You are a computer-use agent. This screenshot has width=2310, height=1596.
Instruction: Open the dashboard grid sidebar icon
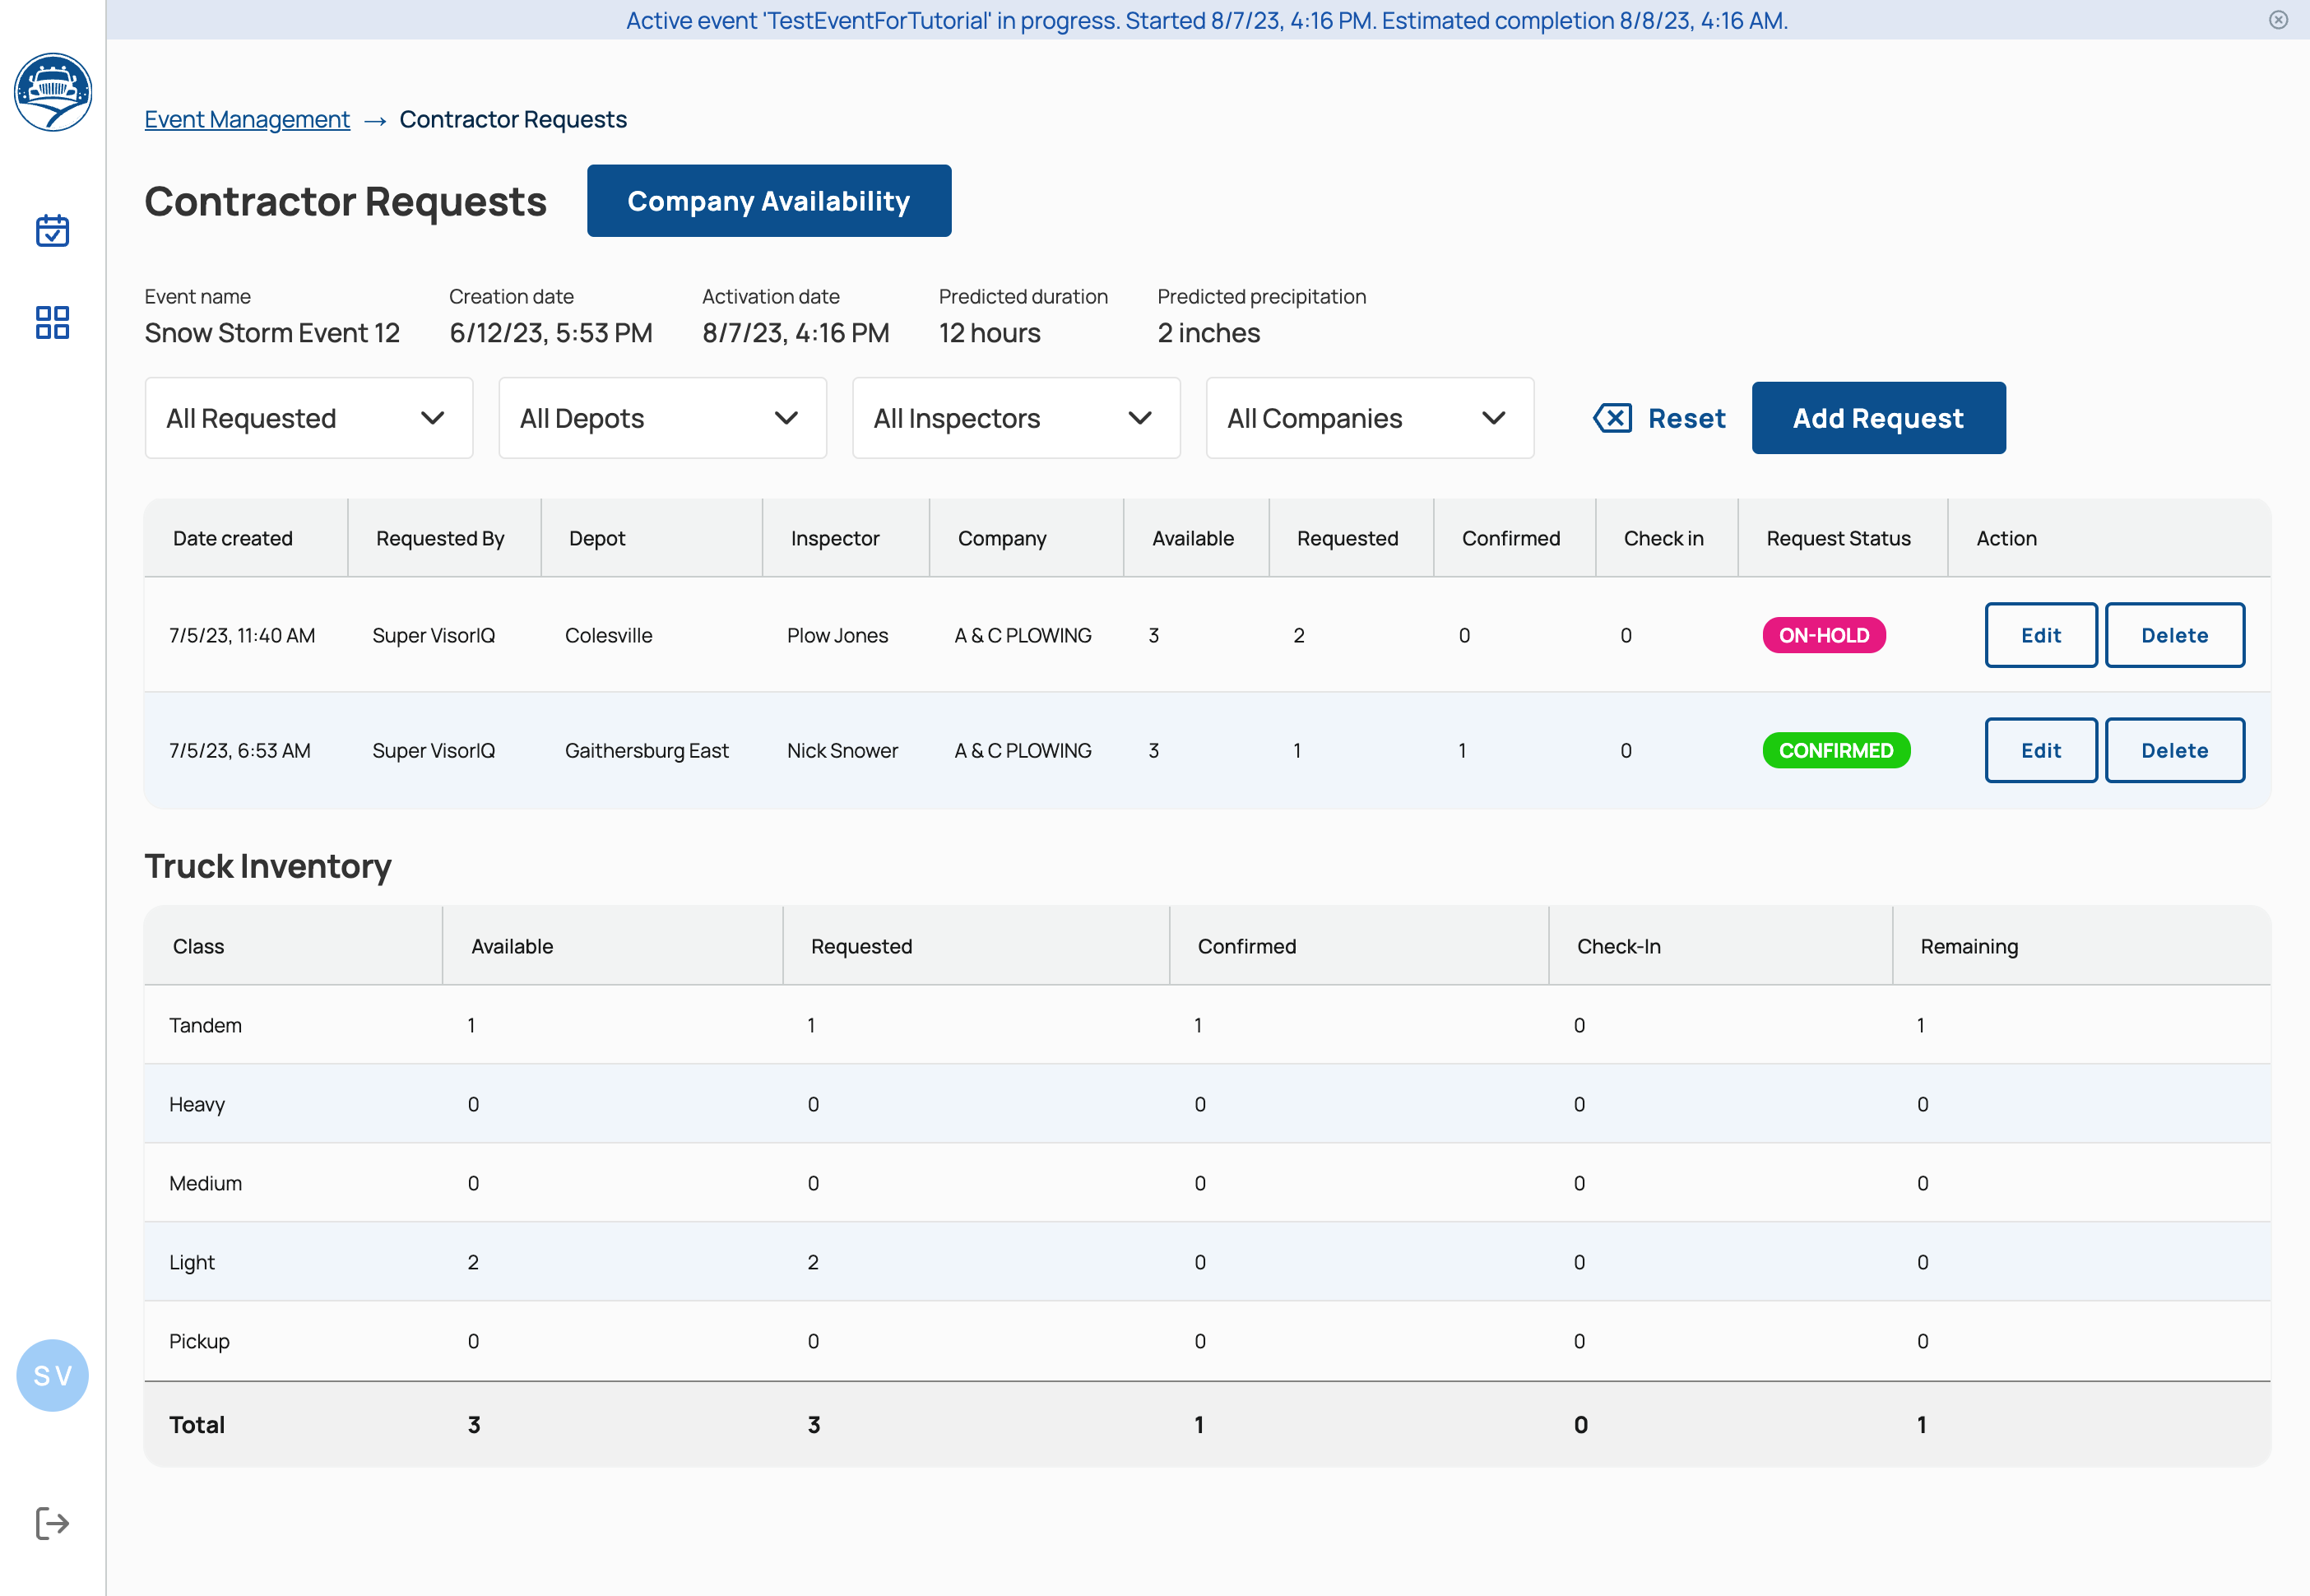(52, 322)
